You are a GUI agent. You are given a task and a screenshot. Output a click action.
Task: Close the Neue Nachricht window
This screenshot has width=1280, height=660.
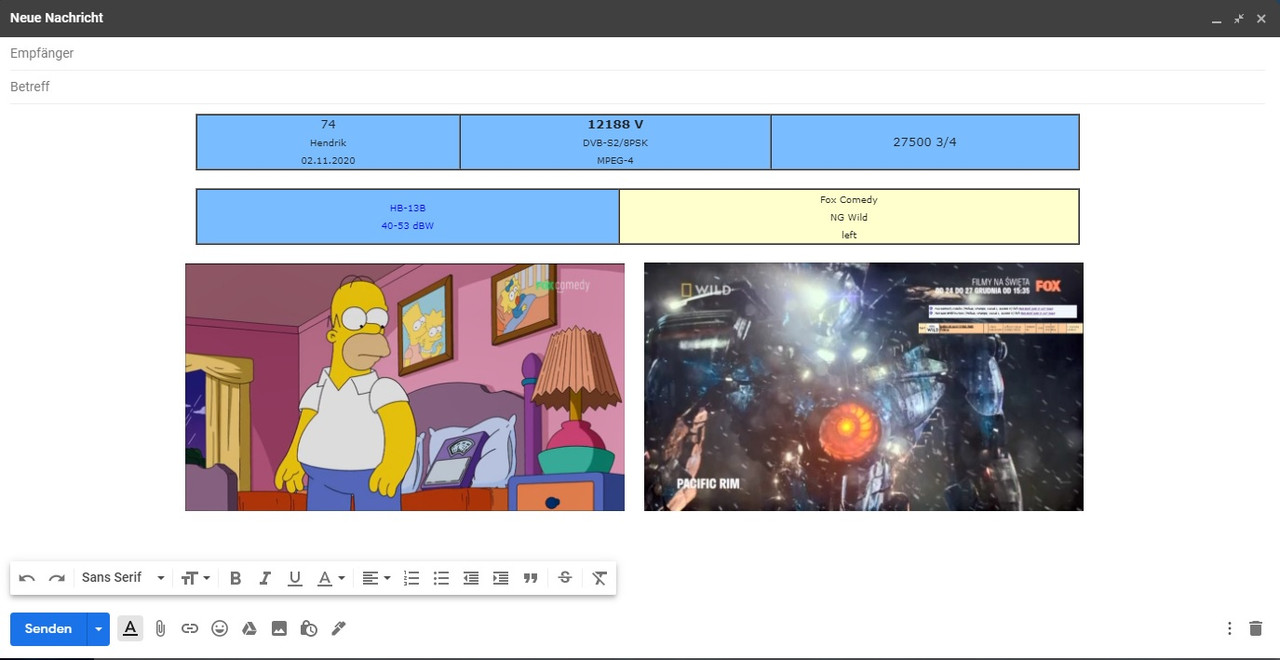1261,19
